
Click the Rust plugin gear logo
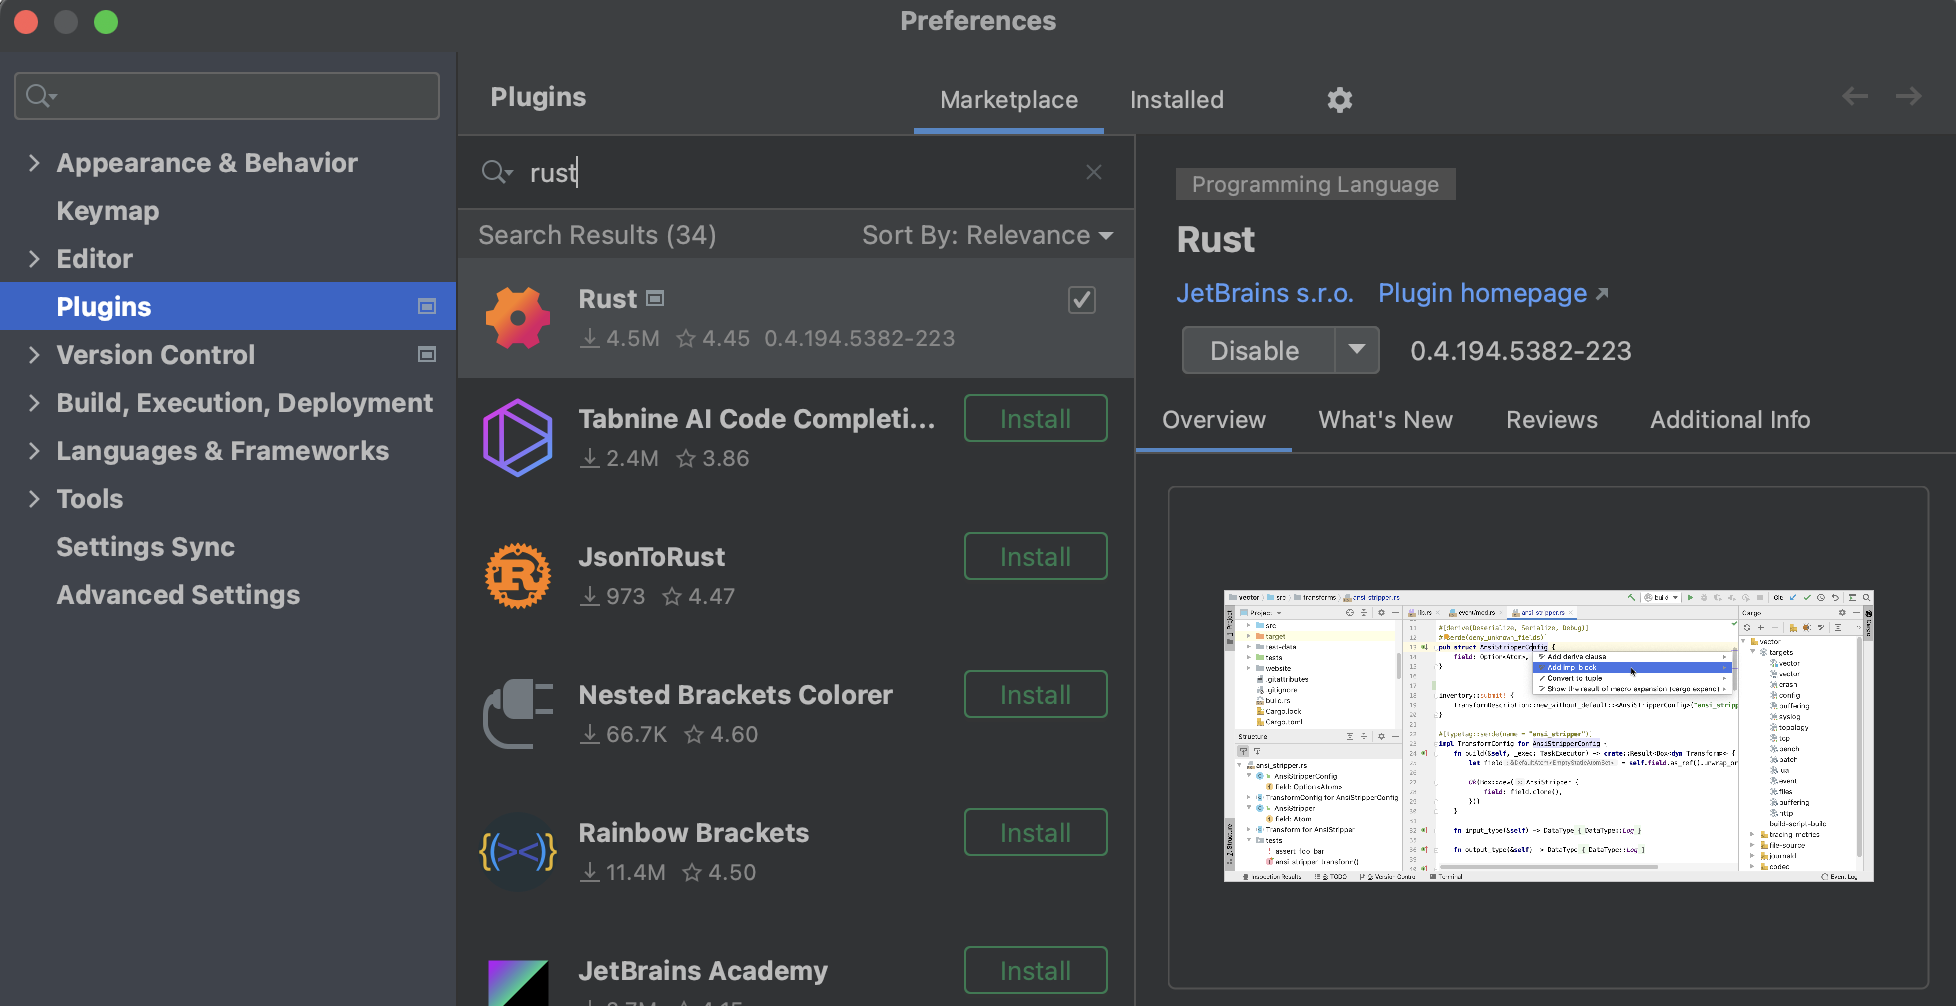518,318
